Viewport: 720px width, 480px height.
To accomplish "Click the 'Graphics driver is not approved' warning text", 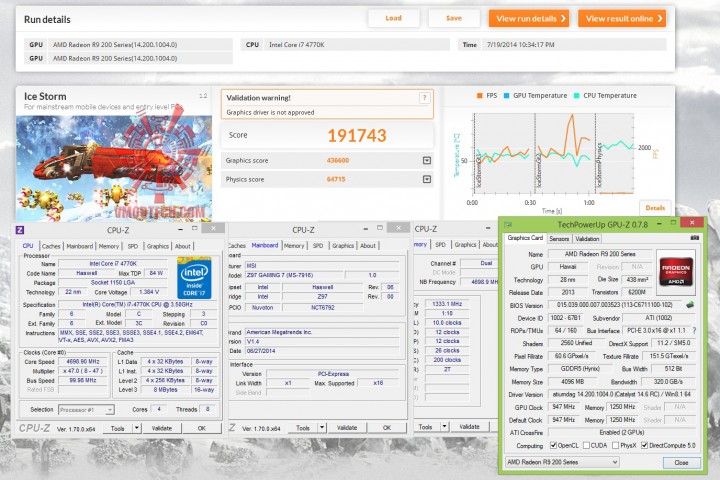I will click(x=270, y=112).
